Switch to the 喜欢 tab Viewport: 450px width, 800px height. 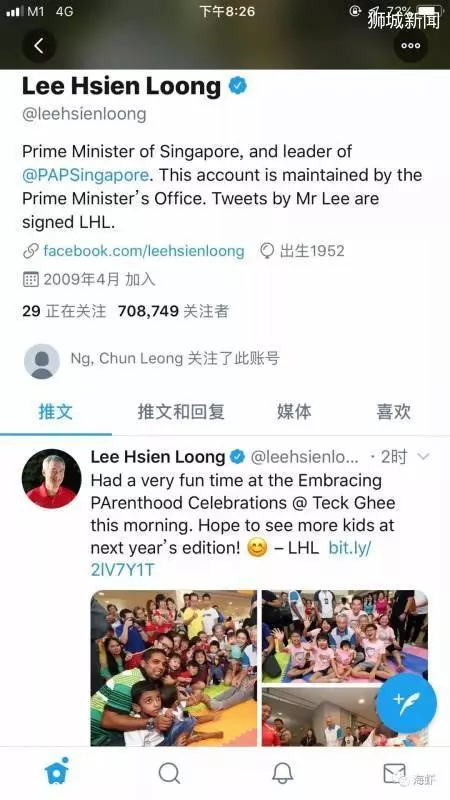[393, 411]
